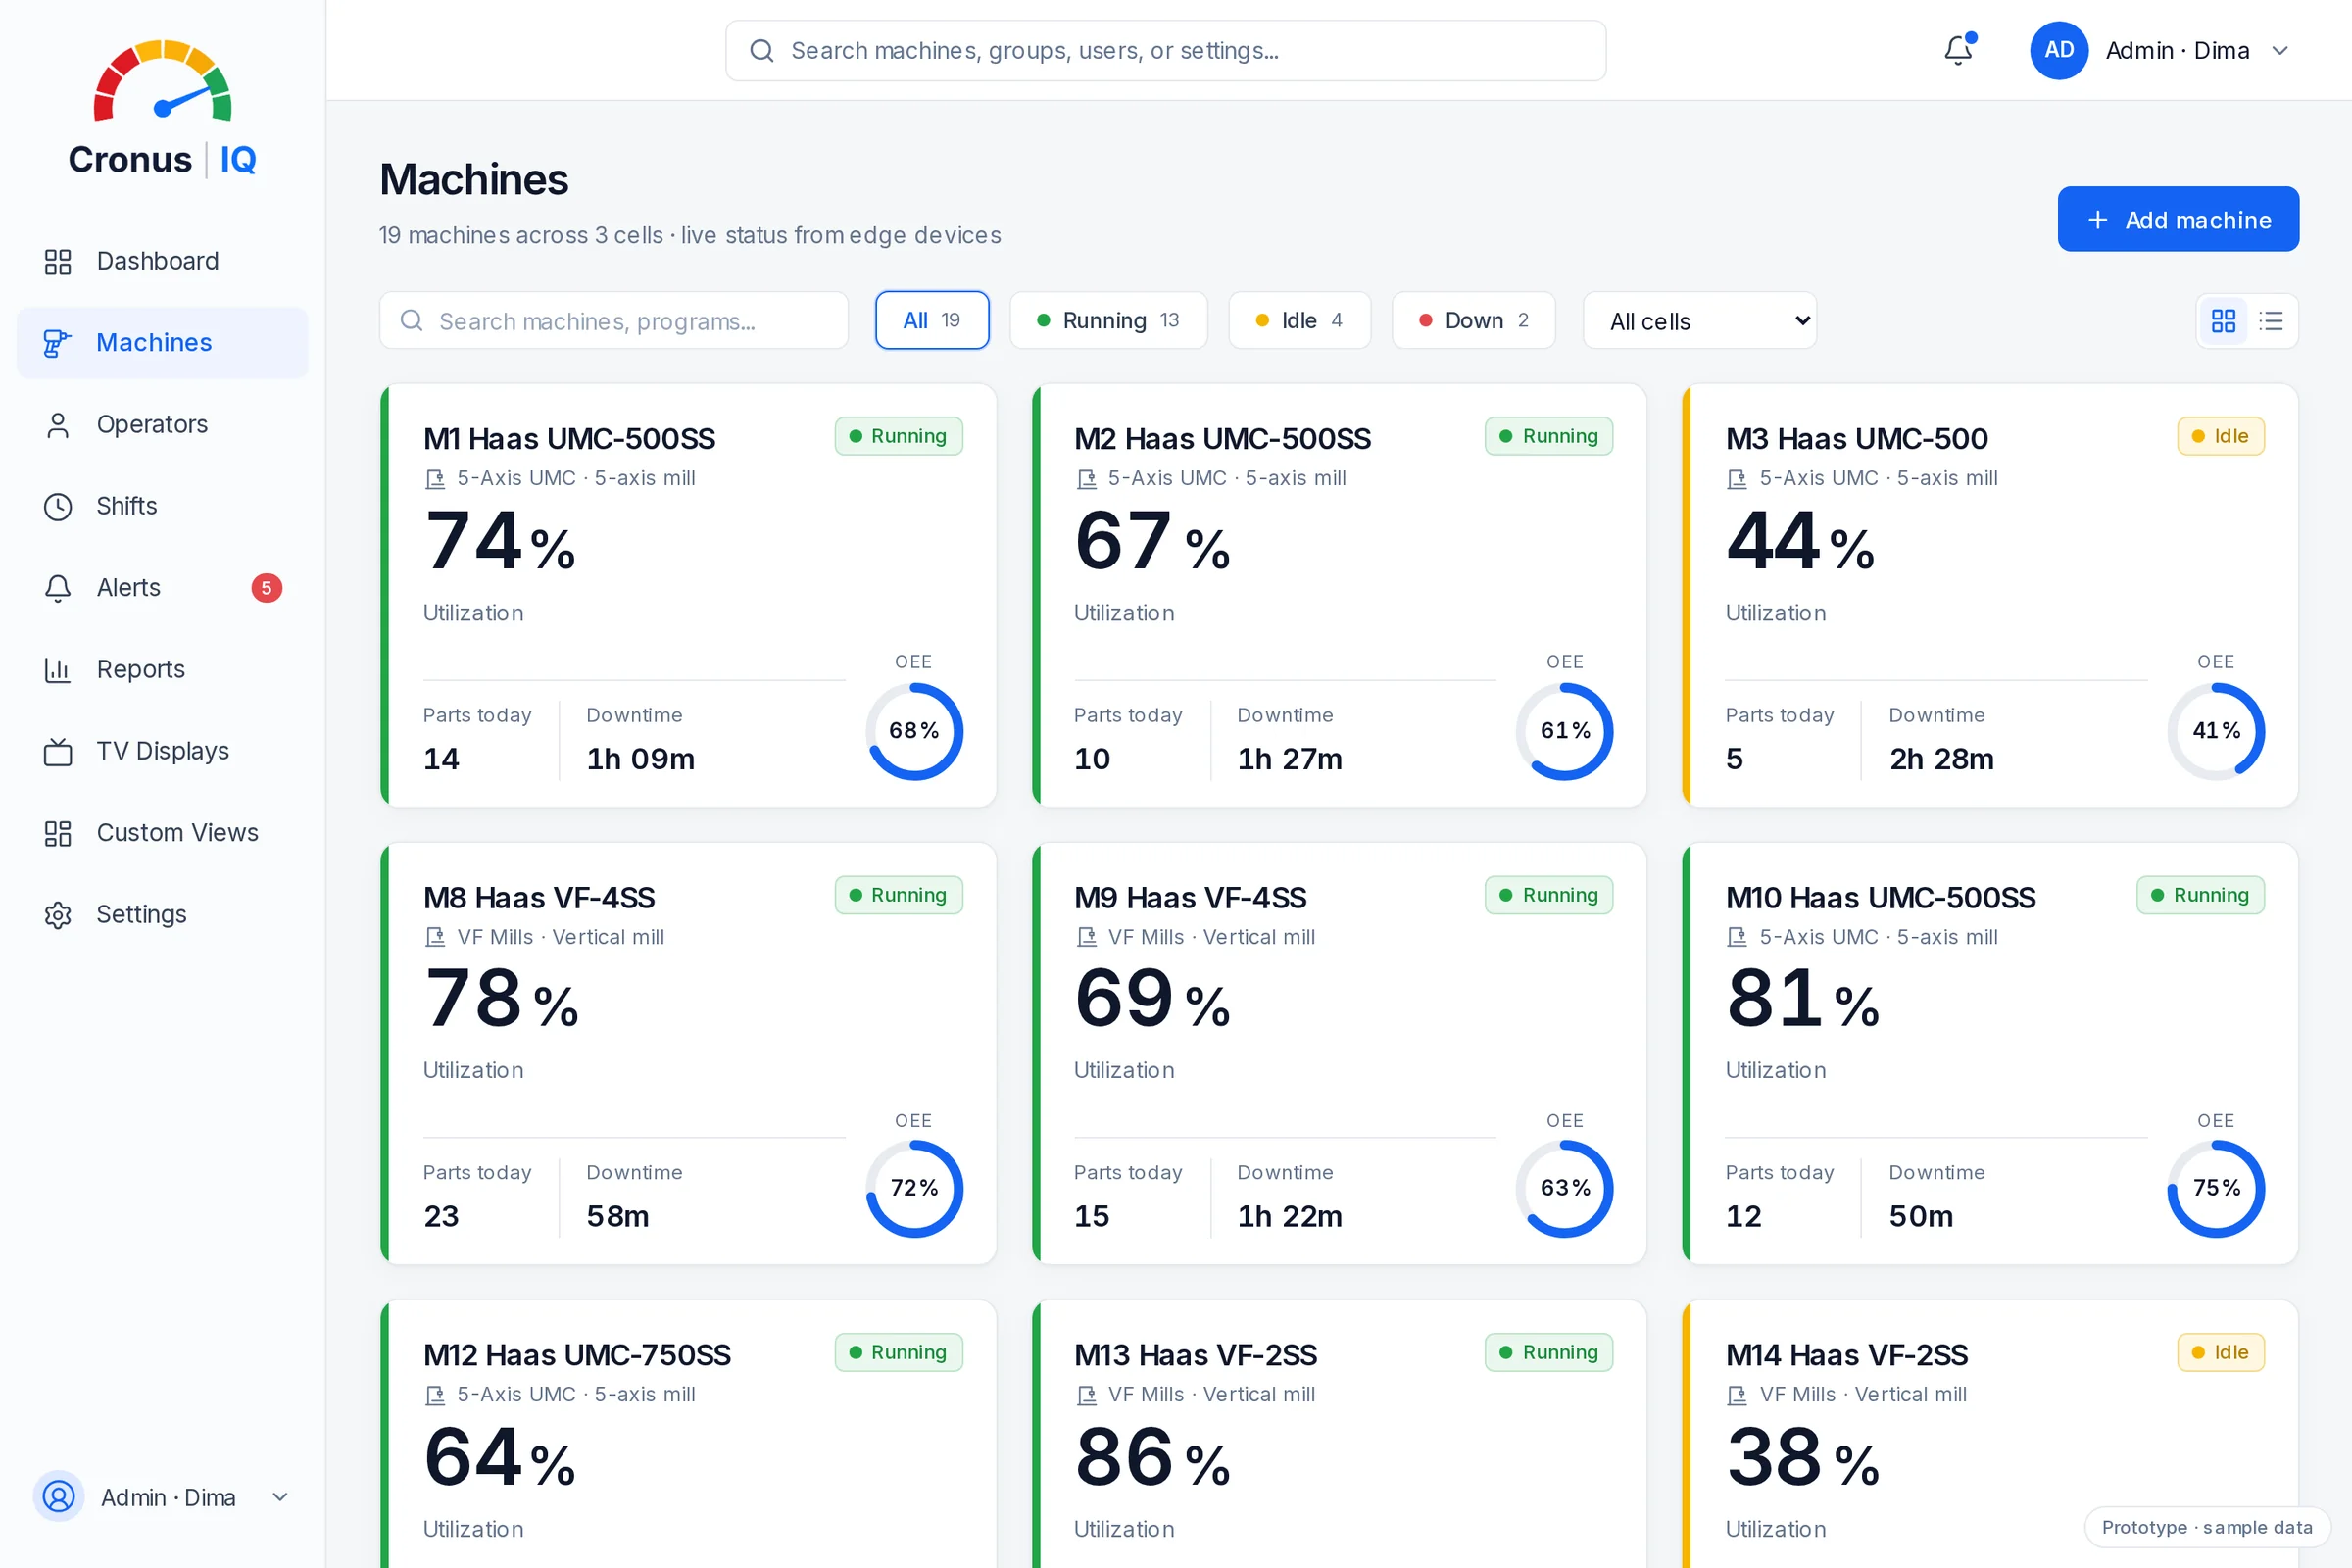Image resolution: width=2352 pixels, height=1568 pixels.
Task: Focus the Search machines, programs field
Action: 614,321
